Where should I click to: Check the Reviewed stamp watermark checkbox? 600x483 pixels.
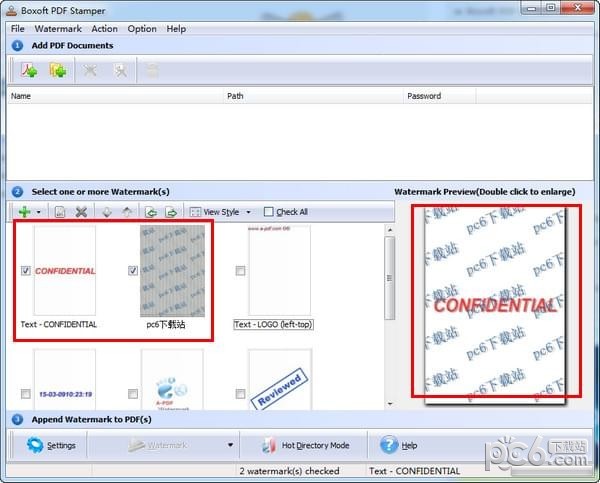coord(240,393)
